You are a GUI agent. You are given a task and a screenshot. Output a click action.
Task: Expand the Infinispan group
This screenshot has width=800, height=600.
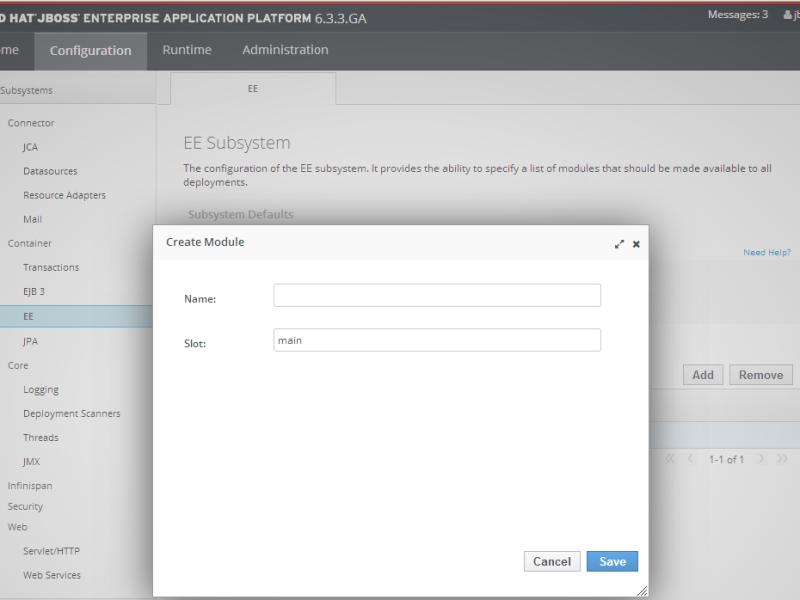pyautogui.click(x=30, y=486)
